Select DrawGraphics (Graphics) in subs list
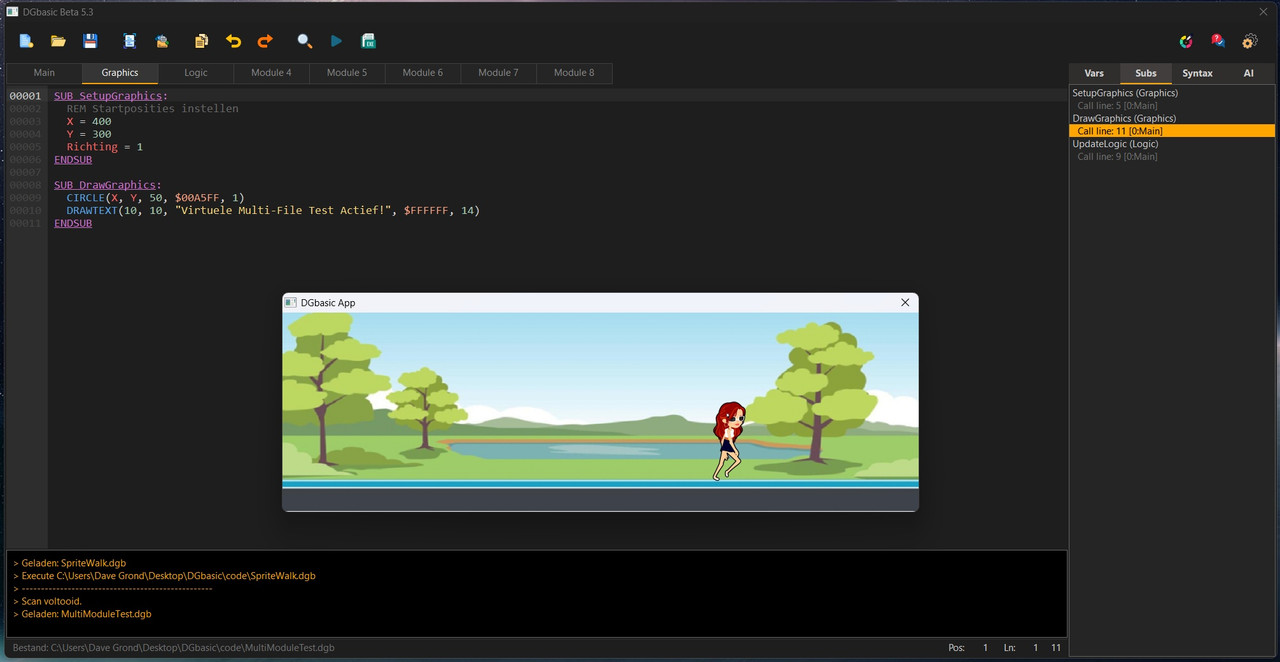Image resolution: width=1280 pixels, height=662 pixels. [x=1124, y=118]
